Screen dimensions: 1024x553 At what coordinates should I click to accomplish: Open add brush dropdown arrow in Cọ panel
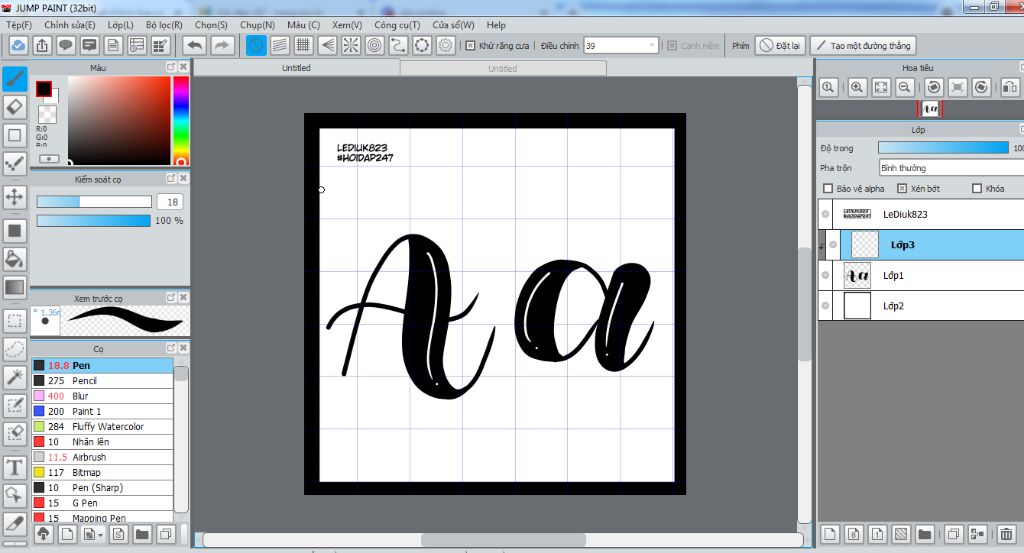point(100,535)
